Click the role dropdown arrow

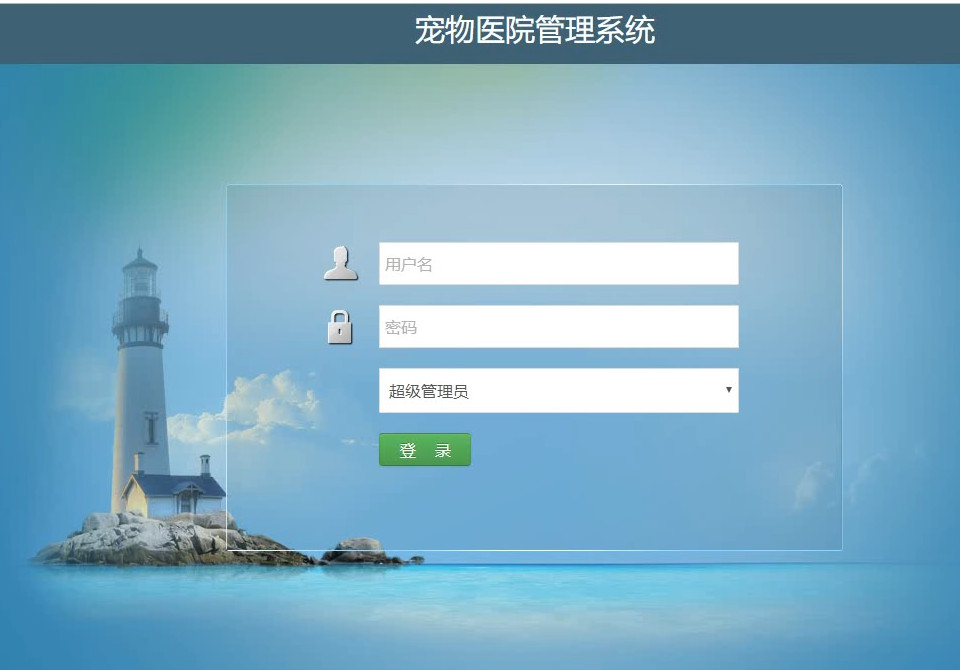pos(729,390)
